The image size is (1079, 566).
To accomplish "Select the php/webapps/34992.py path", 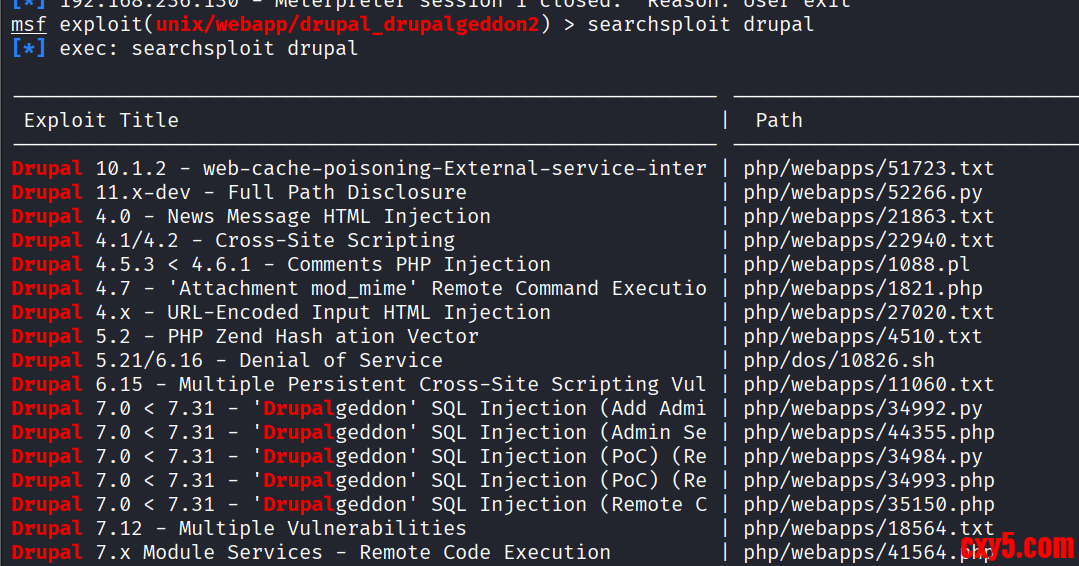I will (862, 409).
